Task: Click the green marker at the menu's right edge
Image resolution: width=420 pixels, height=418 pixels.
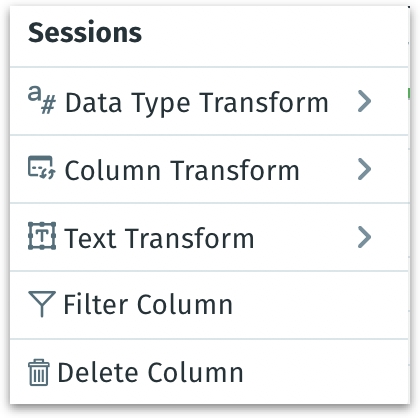Action: (409, 93)
